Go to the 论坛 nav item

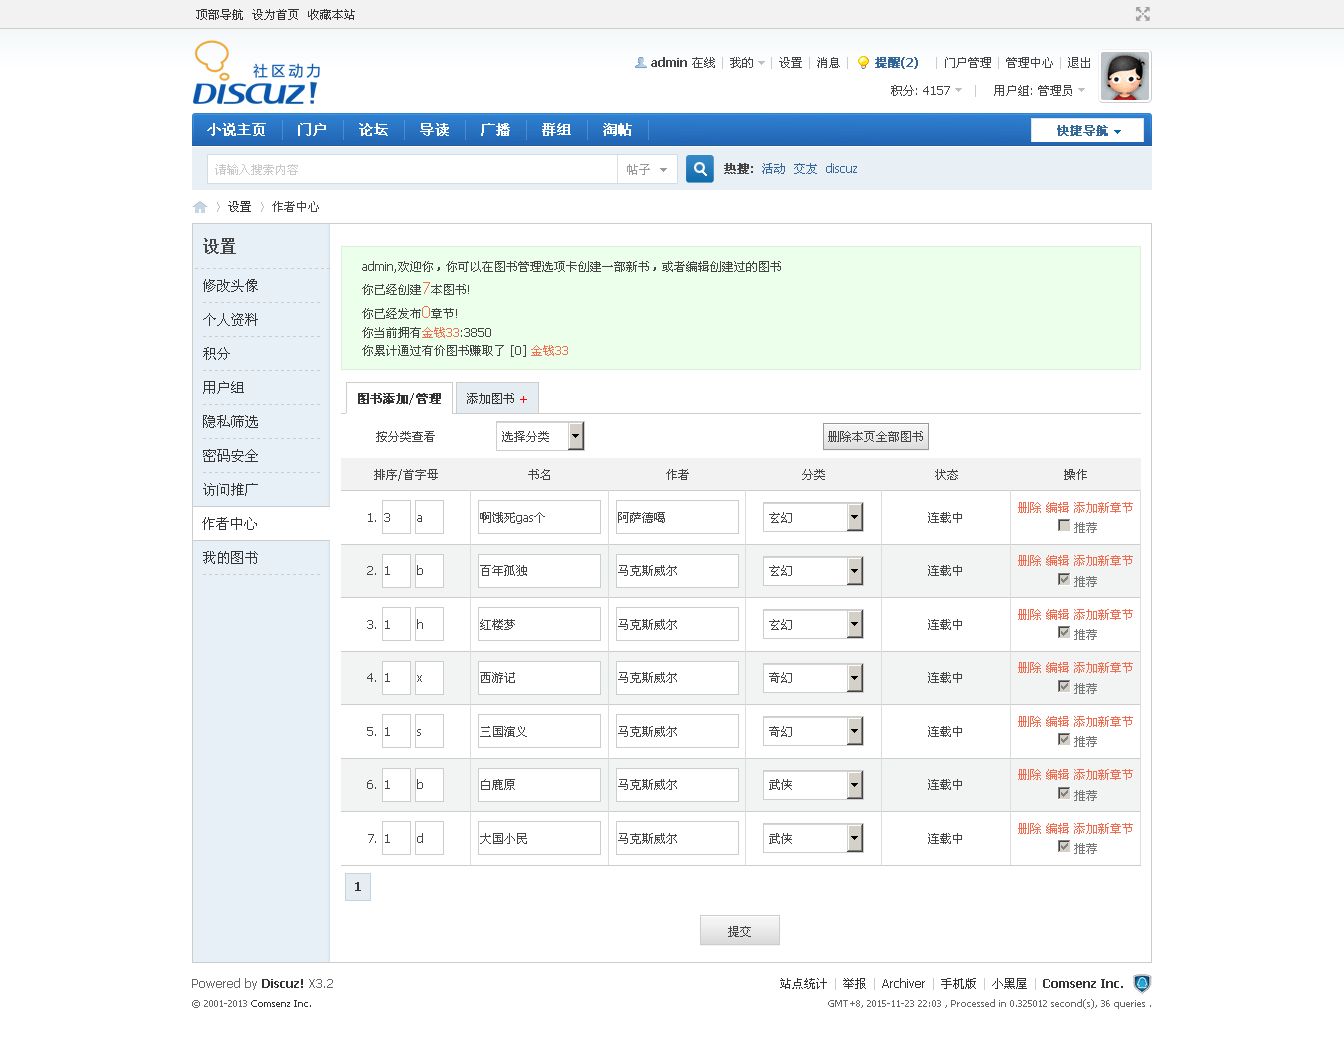(x=373, y=130)
